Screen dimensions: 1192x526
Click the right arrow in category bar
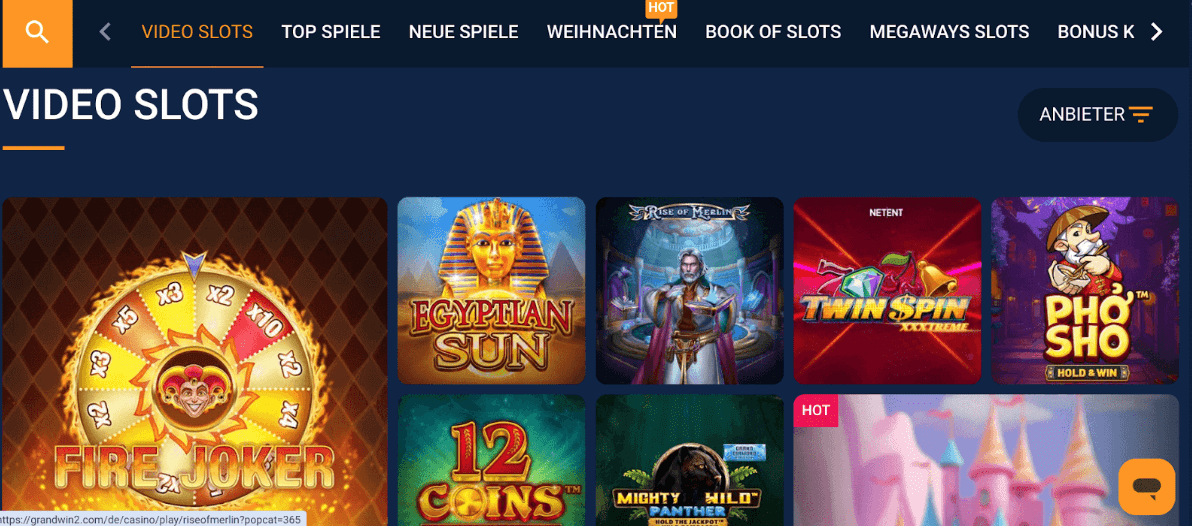1156,32
